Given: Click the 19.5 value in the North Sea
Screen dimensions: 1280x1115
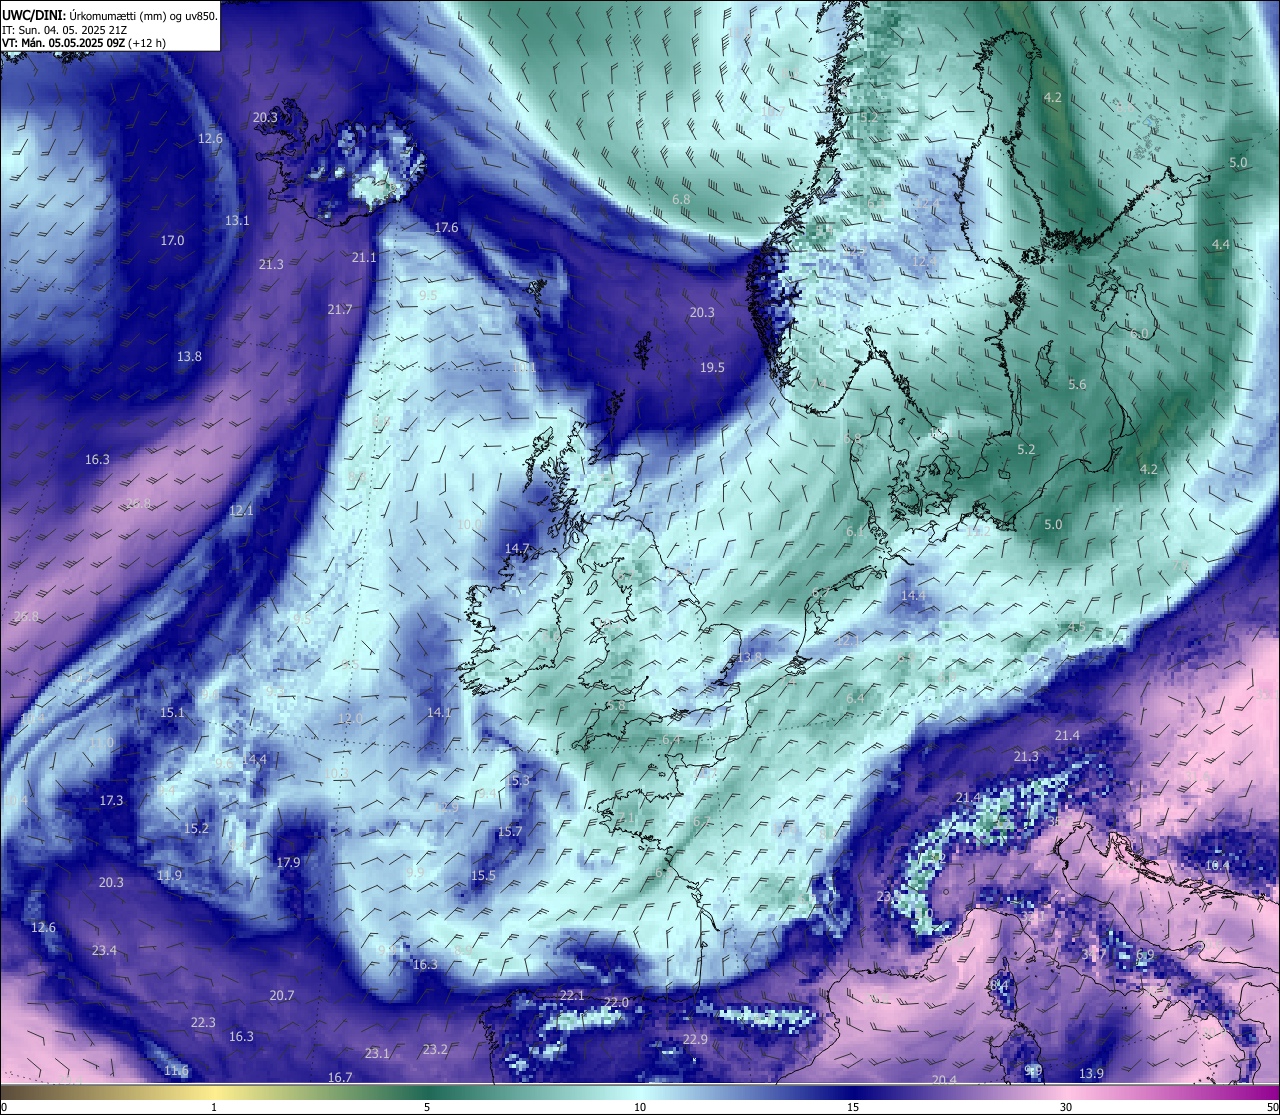Looking at the screenshot, I should pos(712,368).
